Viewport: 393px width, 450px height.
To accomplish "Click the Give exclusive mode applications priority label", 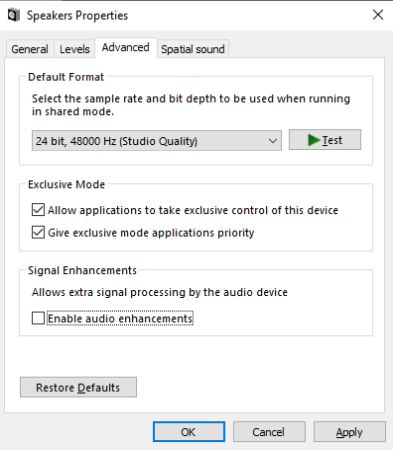I will tap(151, 233).
